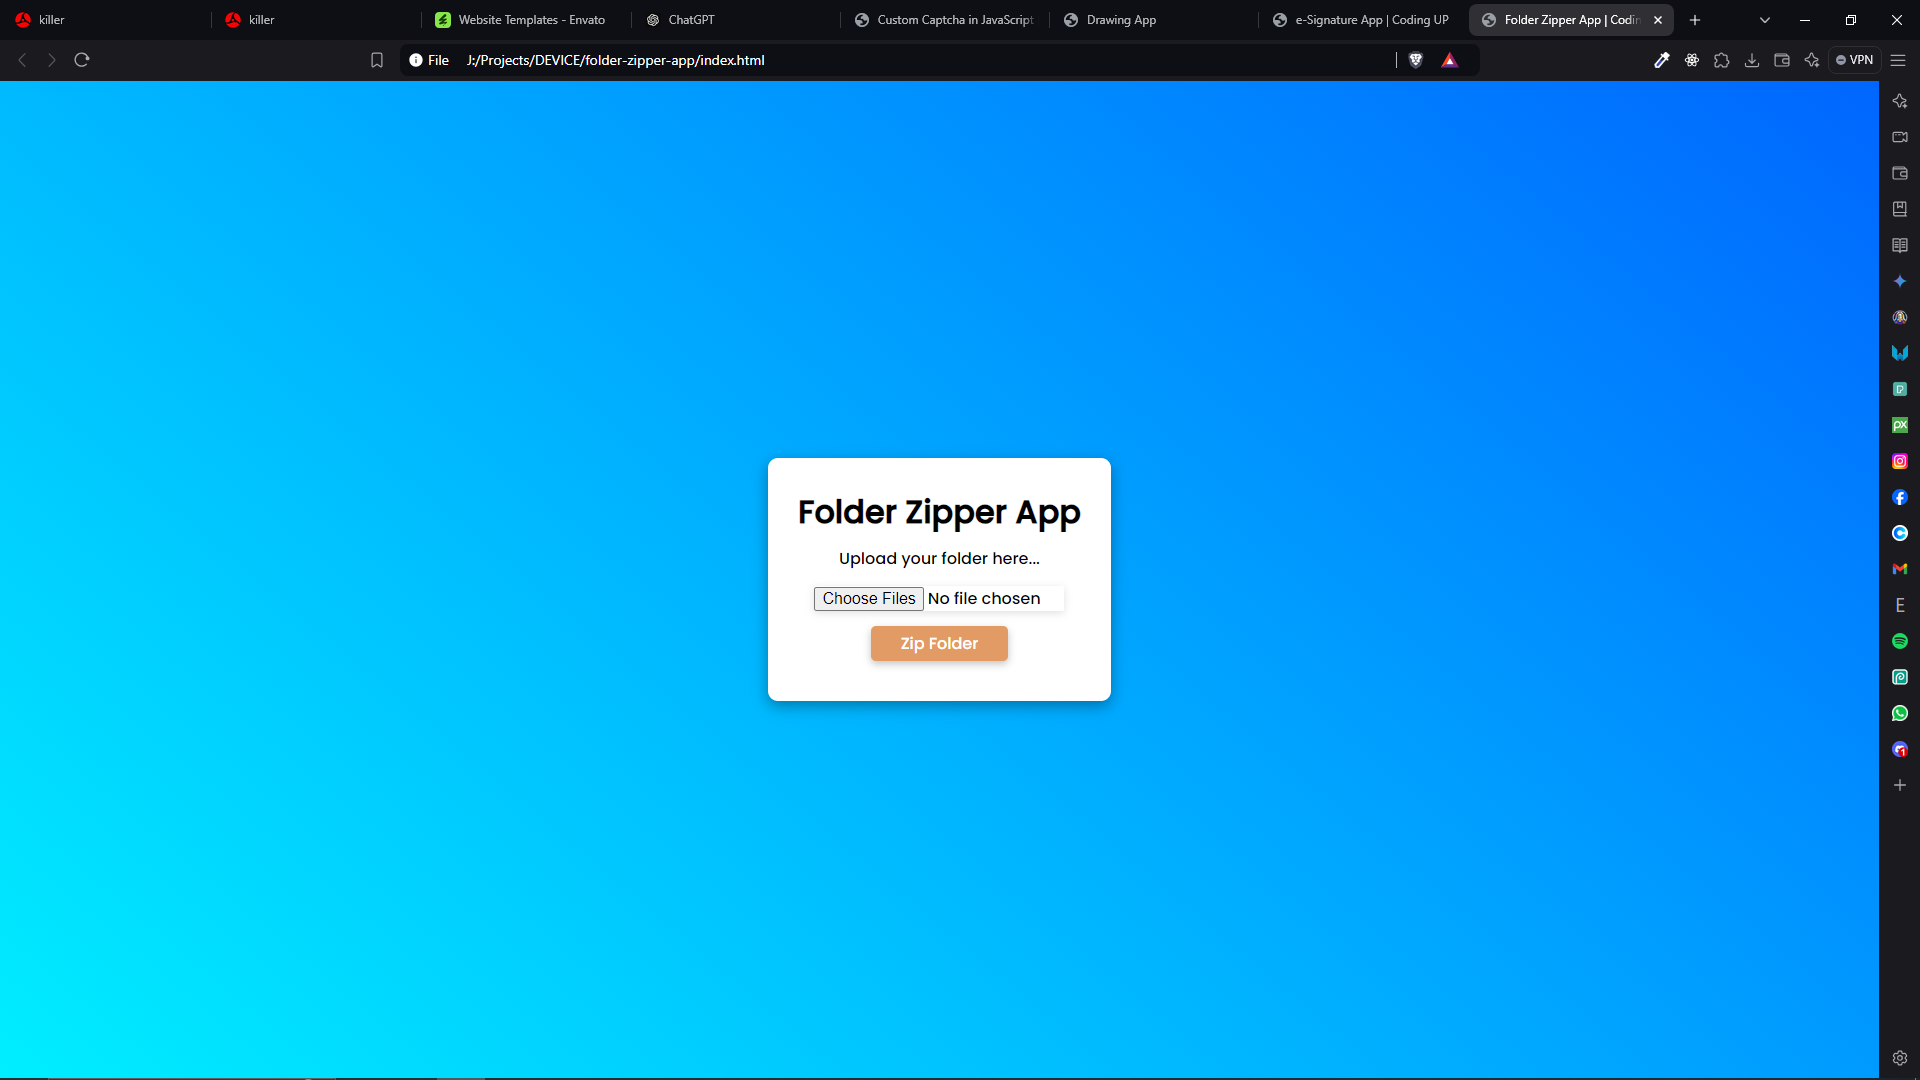The image size is (1920, 1080).
Task: Click 'Upload your folder here...' text
Action: [x=939, y=559]
